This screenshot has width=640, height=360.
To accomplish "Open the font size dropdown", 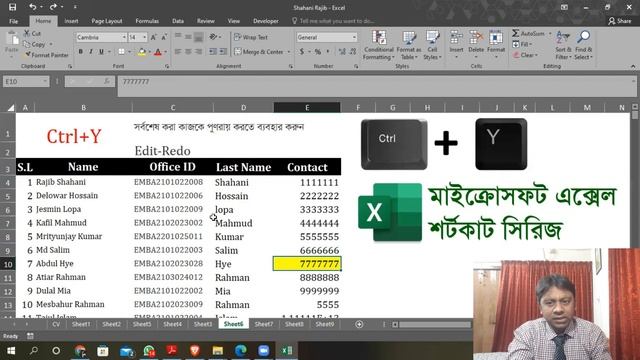I will pyautogui.click(x=144, y=37).
